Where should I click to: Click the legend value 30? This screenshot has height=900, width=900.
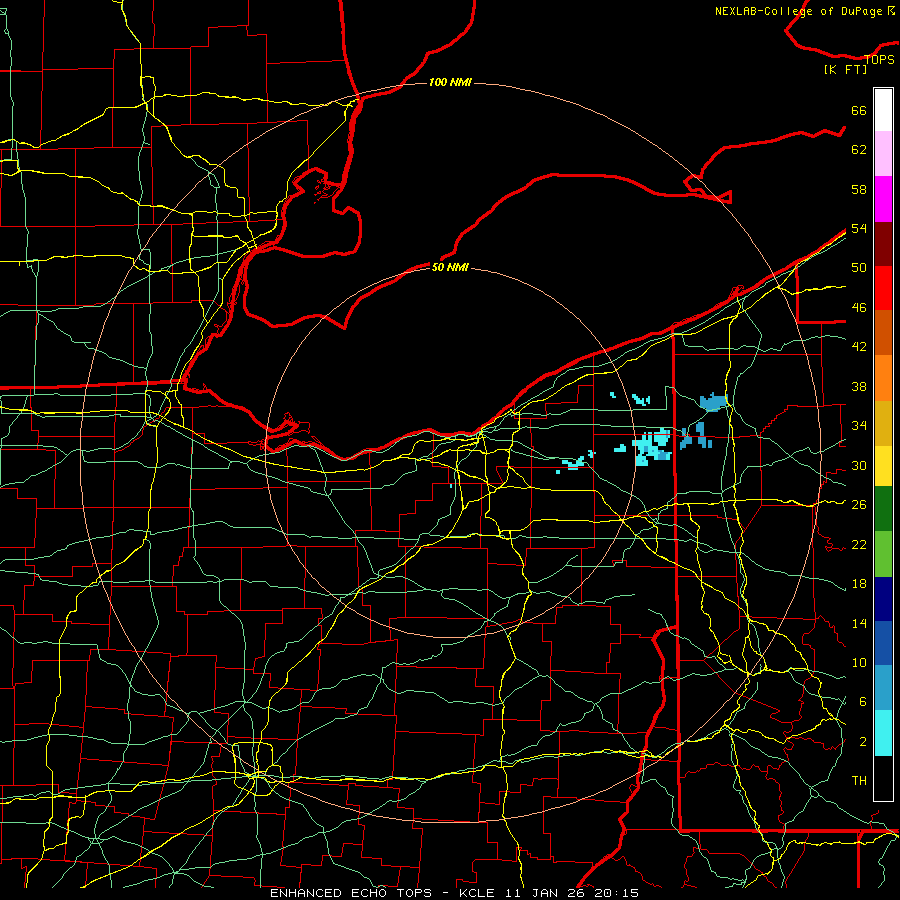[x=859, y=465]
